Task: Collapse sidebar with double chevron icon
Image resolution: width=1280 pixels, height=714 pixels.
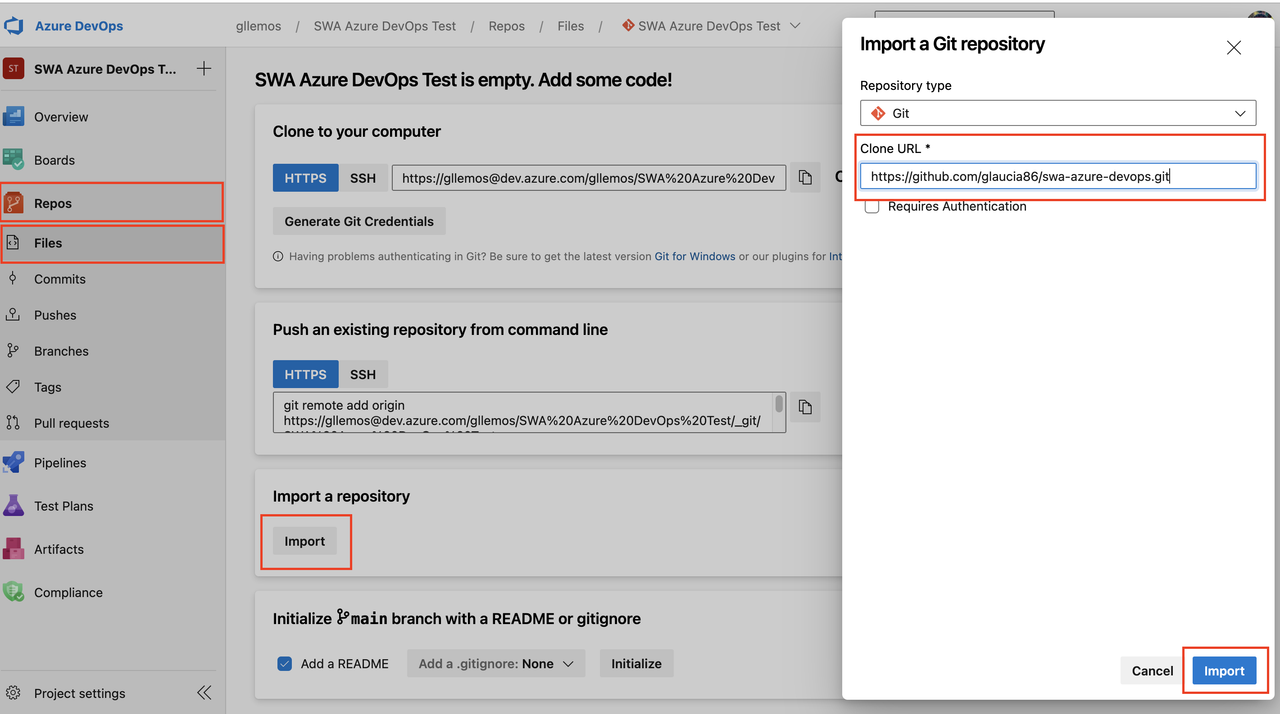Action: 204,693
